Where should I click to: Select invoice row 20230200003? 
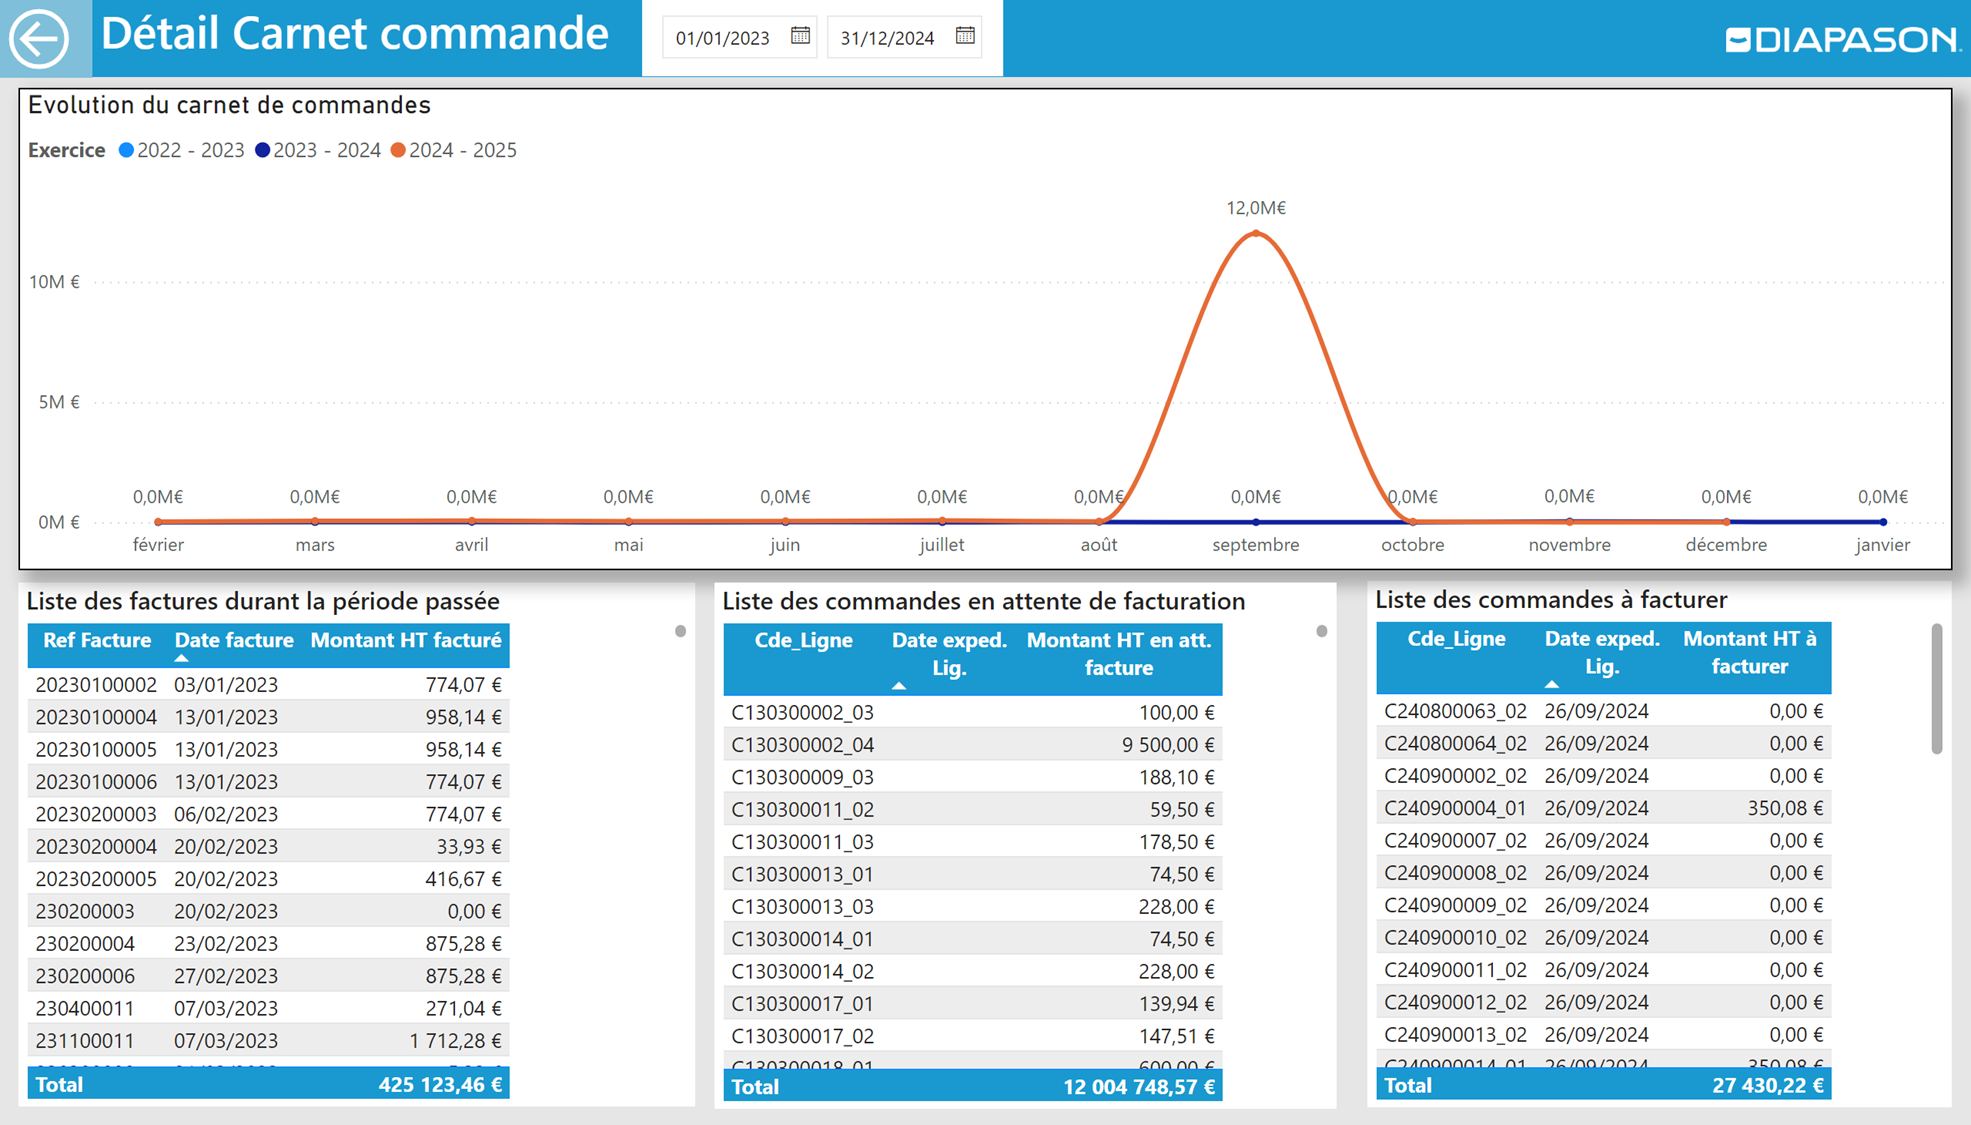pos(268,814)
